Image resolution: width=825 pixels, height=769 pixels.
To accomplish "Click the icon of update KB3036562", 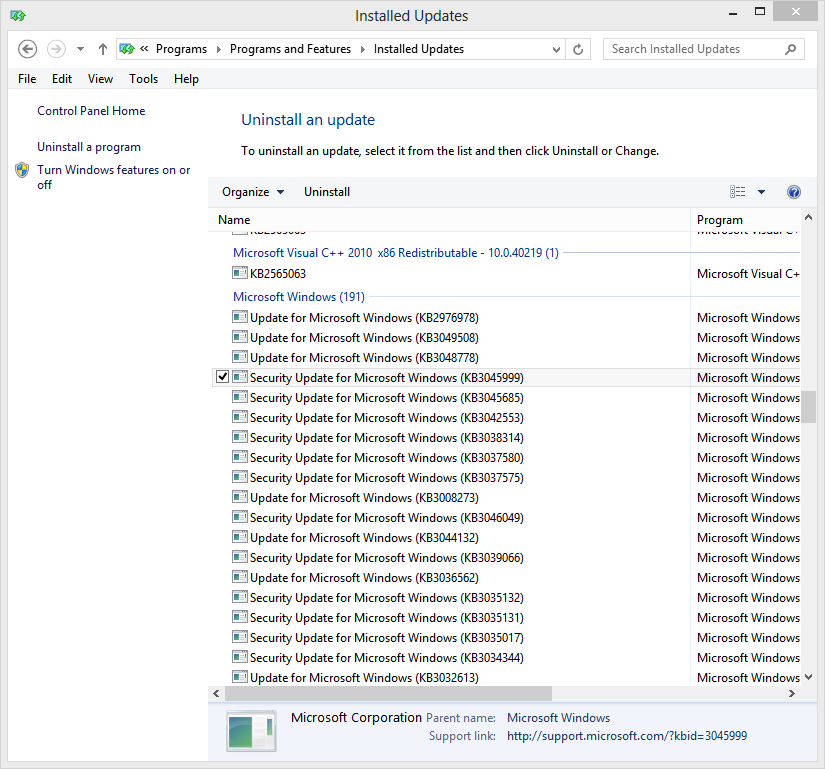I will pos(240,577).
